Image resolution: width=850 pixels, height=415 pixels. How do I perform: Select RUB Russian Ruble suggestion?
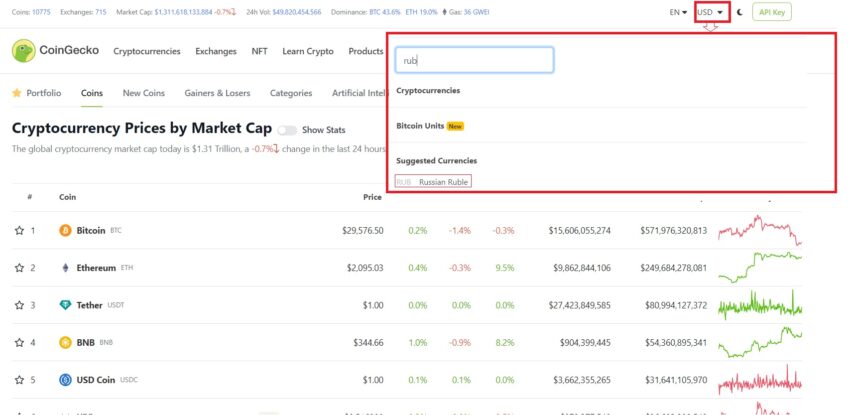(x=433, y=182)
